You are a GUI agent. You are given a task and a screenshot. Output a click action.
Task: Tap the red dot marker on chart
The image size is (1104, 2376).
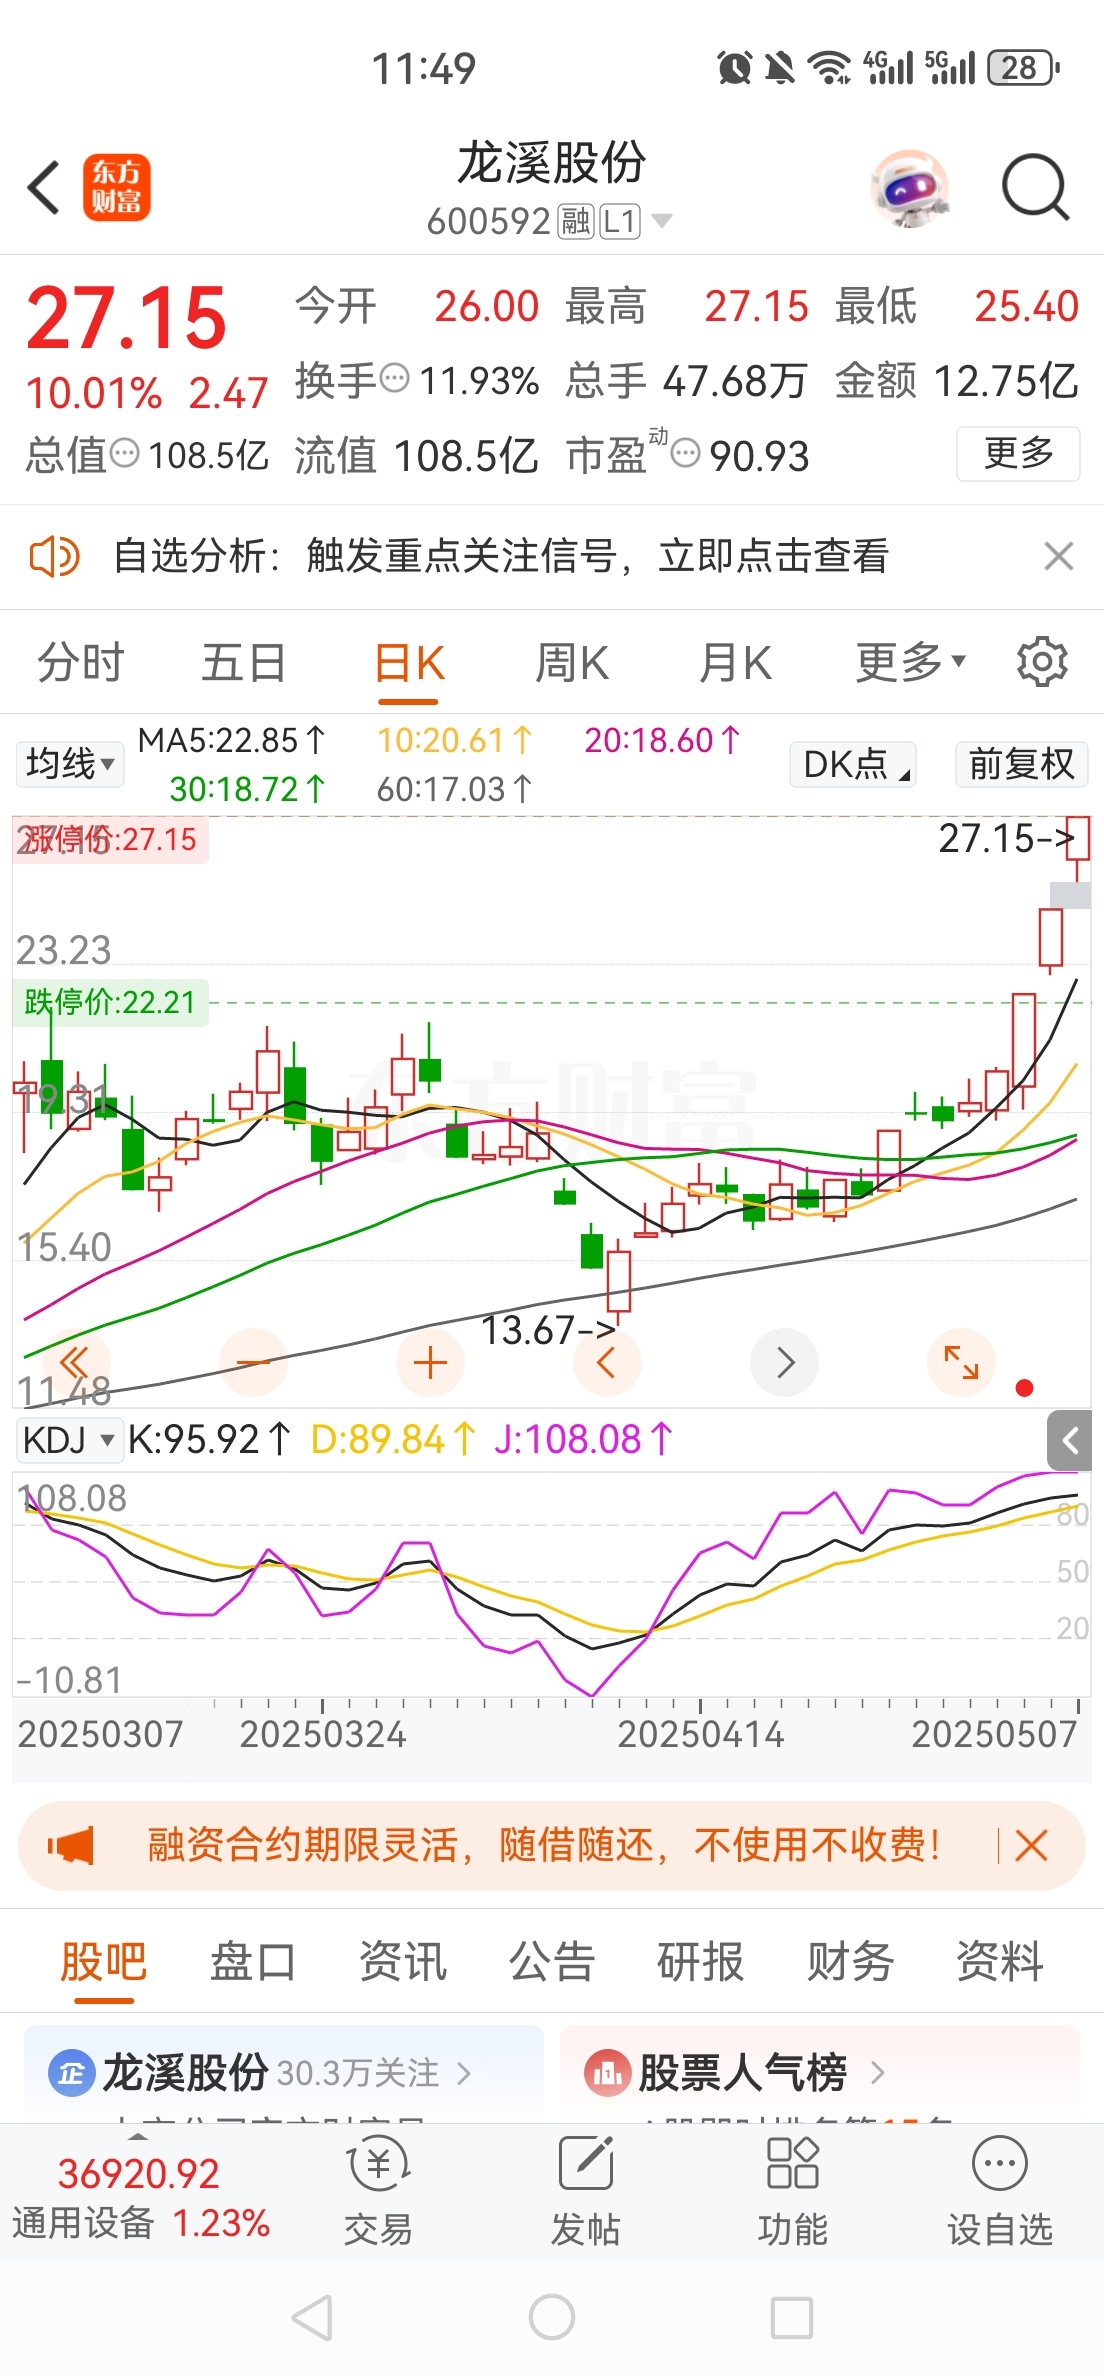click(1024, 1387)
